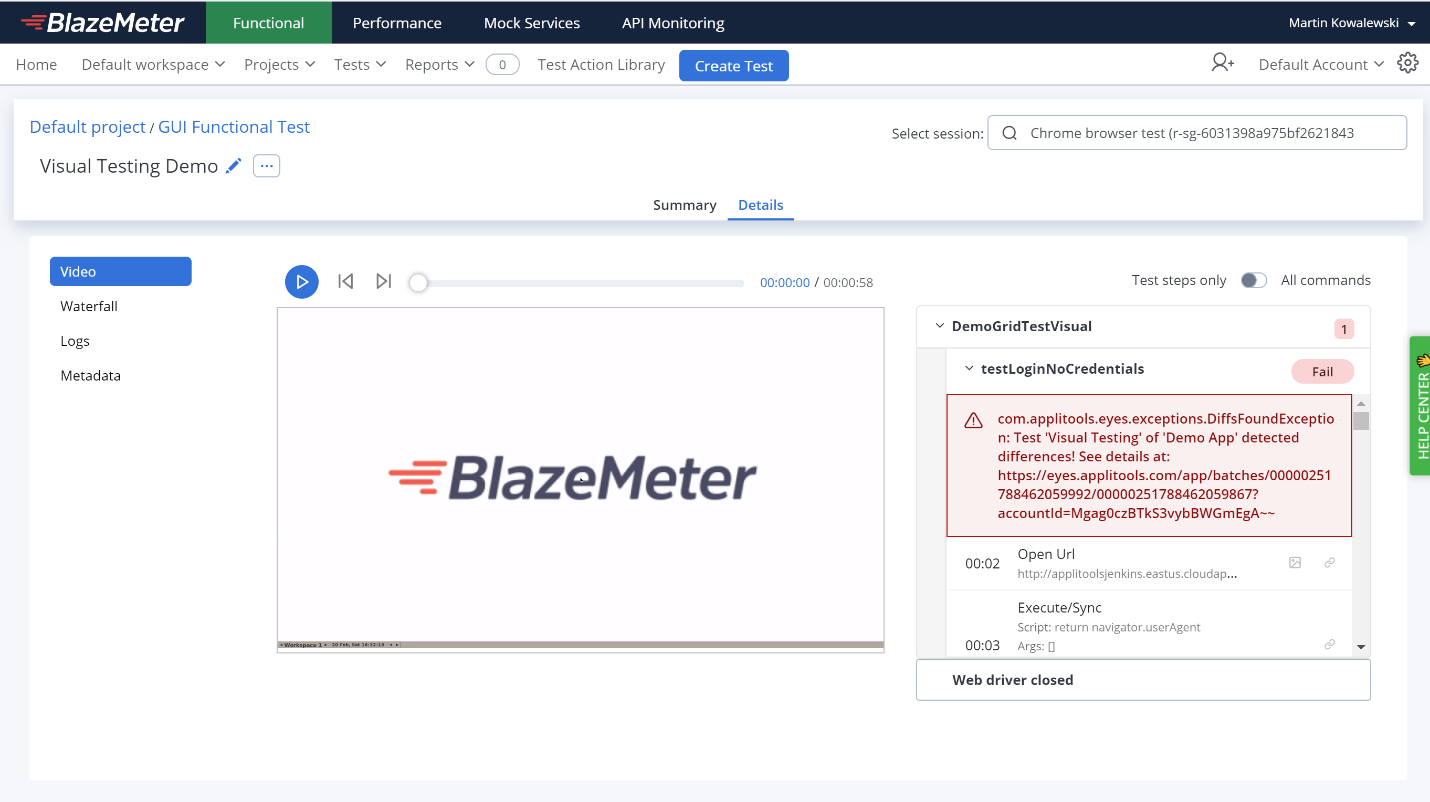Collapse the DemoGridTestVisual group
The height and width of the screenshot is (802, 1430).
(x=940, y=326)
